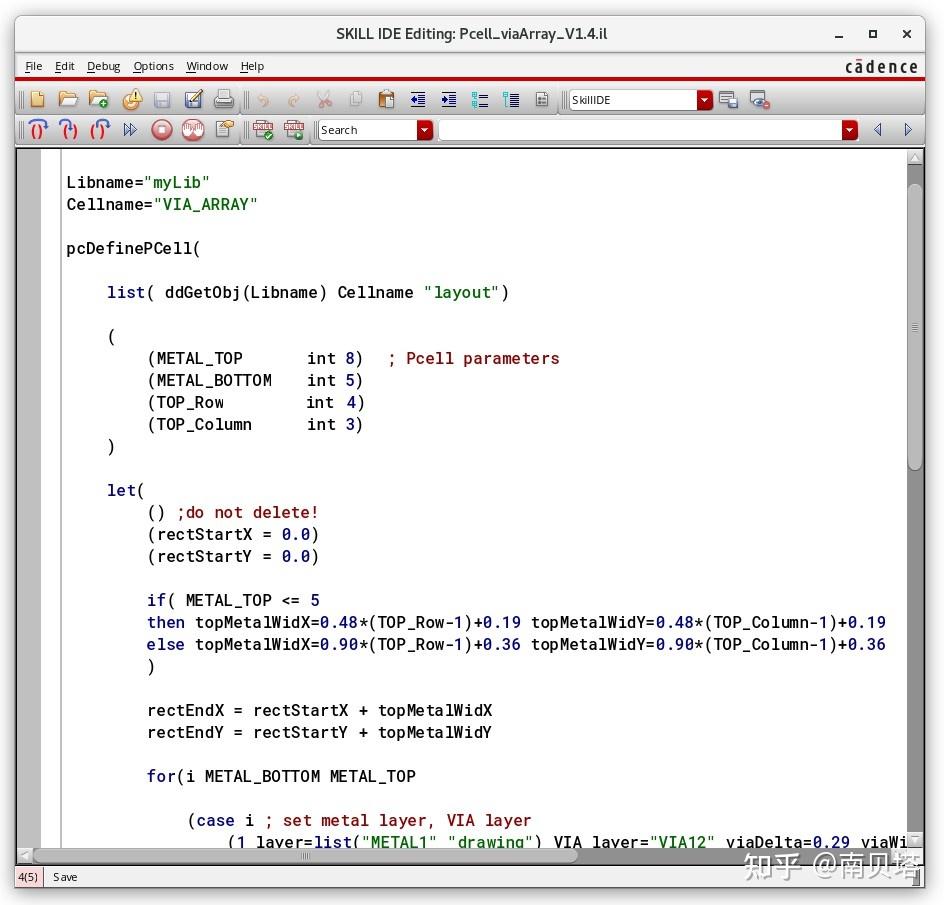
Task: Click the hide toolbars eye icon
Action: (759, 100)
